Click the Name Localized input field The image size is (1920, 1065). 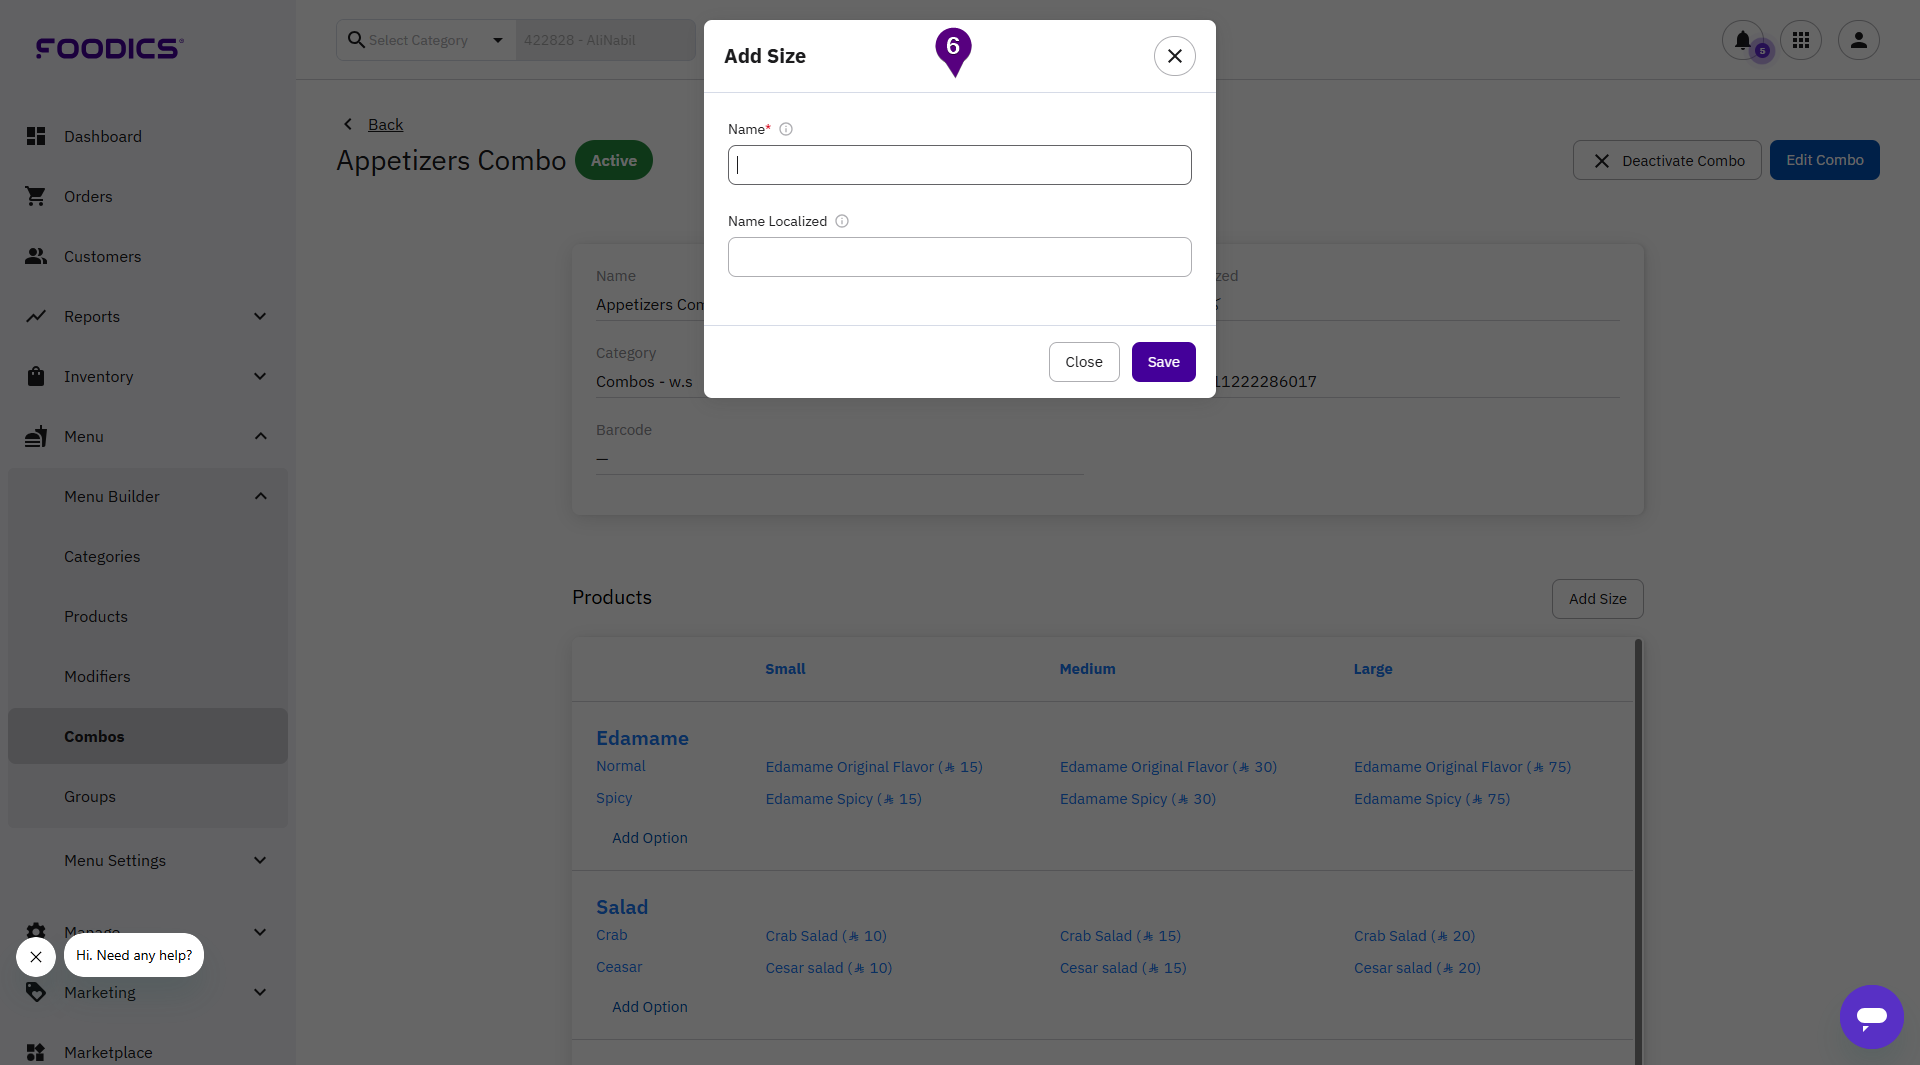coord(959,257)
